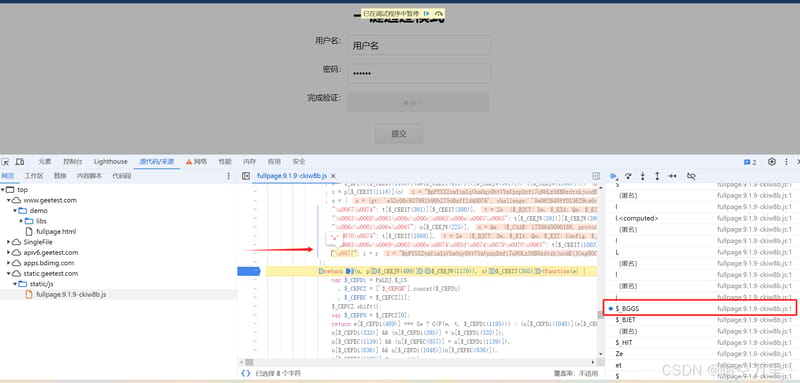Image resolution: width=800 pixels, height=383 pixels.
Task: Expand the apiv6.geetest.com node
Action: pyautogui.click(x=9, y=252)
